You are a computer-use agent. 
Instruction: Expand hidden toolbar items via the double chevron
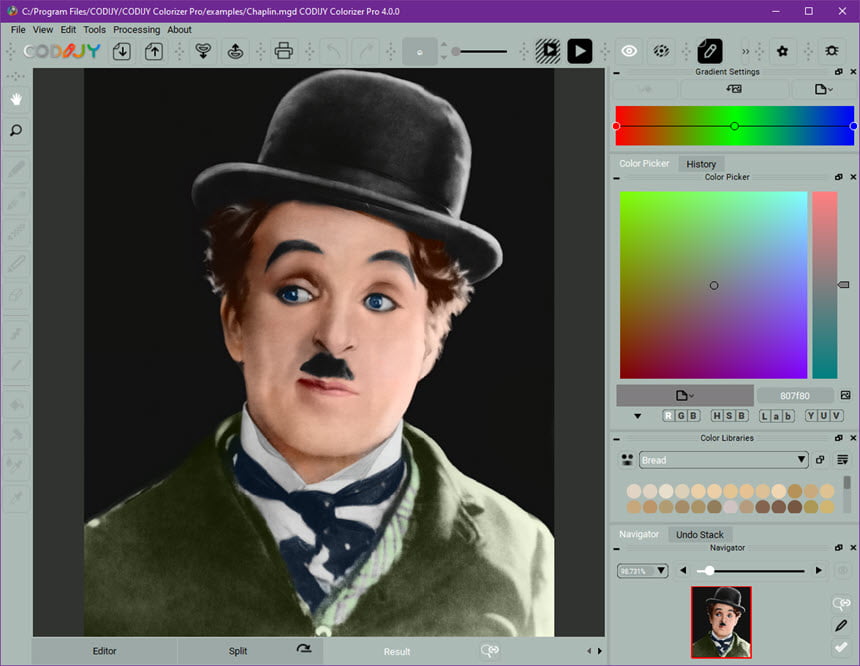(745, 52)
